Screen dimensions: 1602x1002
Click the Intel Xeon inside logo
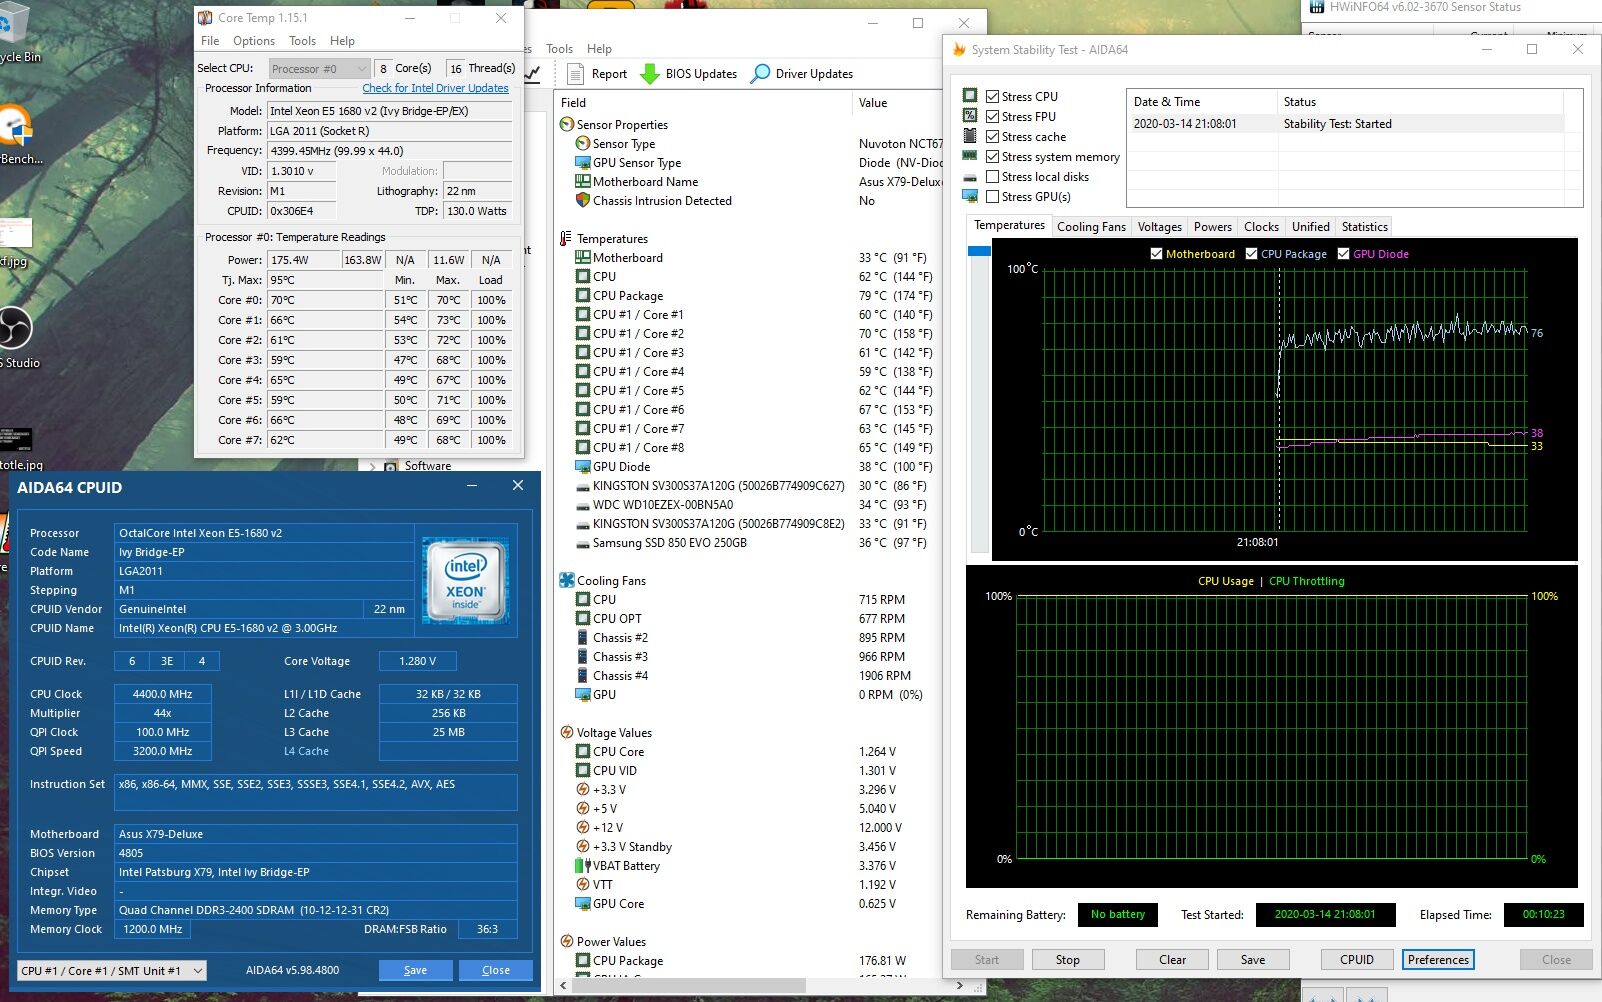pyautogui.click(x=465, y=582)
